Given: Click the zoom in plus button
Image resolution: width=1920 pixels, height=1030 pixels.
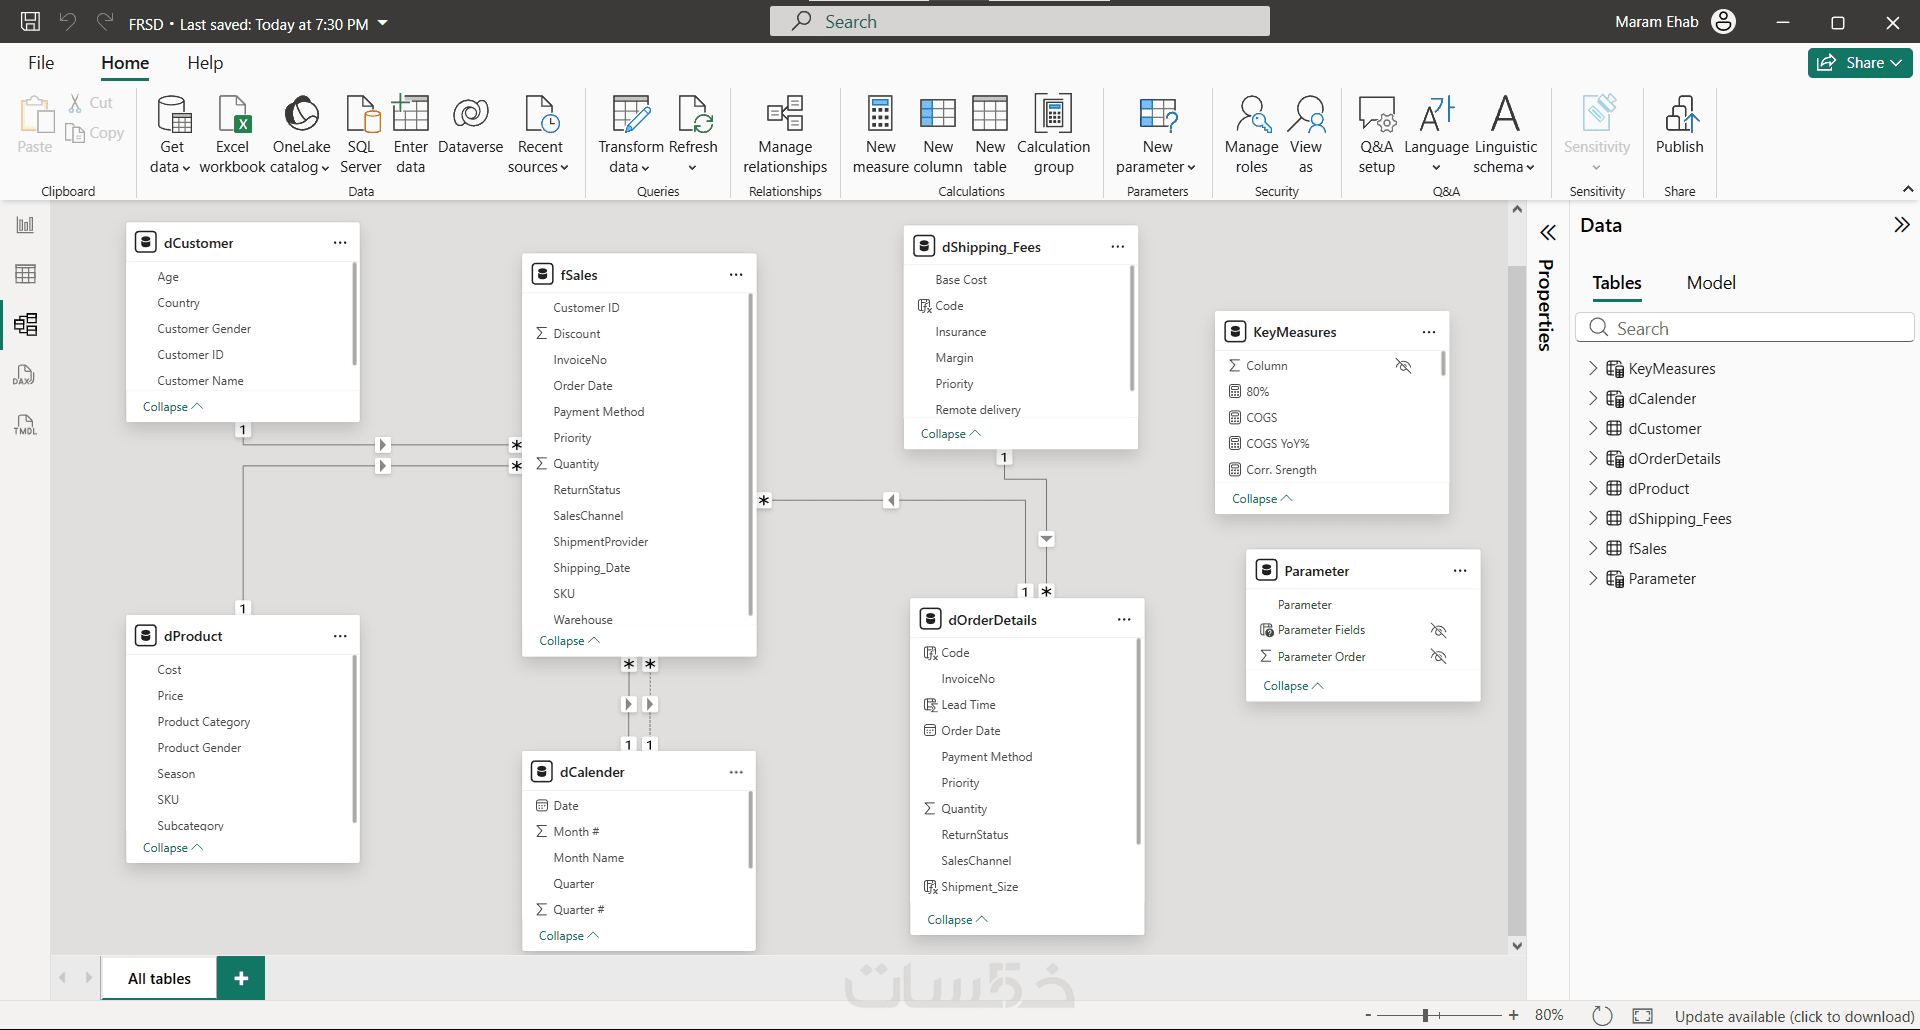Looking at the screenshot, I should pyautogui.click(x=1514, y=1015).
